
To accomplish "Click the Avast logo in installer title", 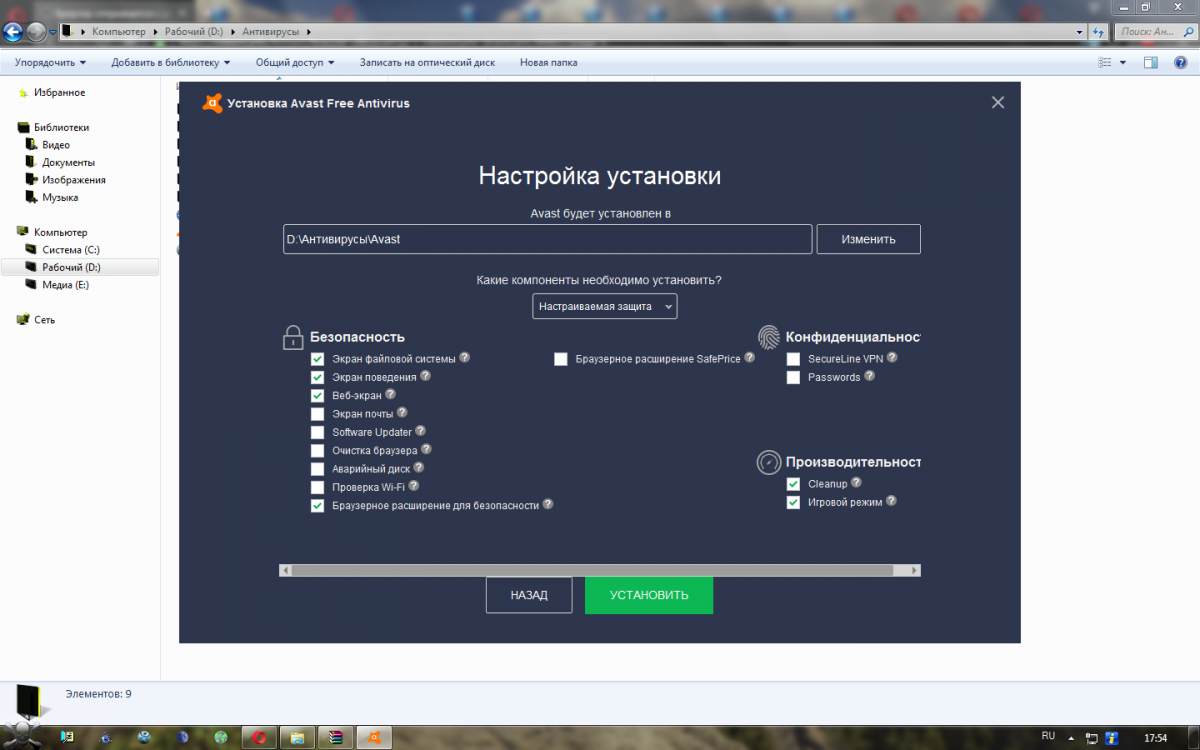I will point(212,103).
